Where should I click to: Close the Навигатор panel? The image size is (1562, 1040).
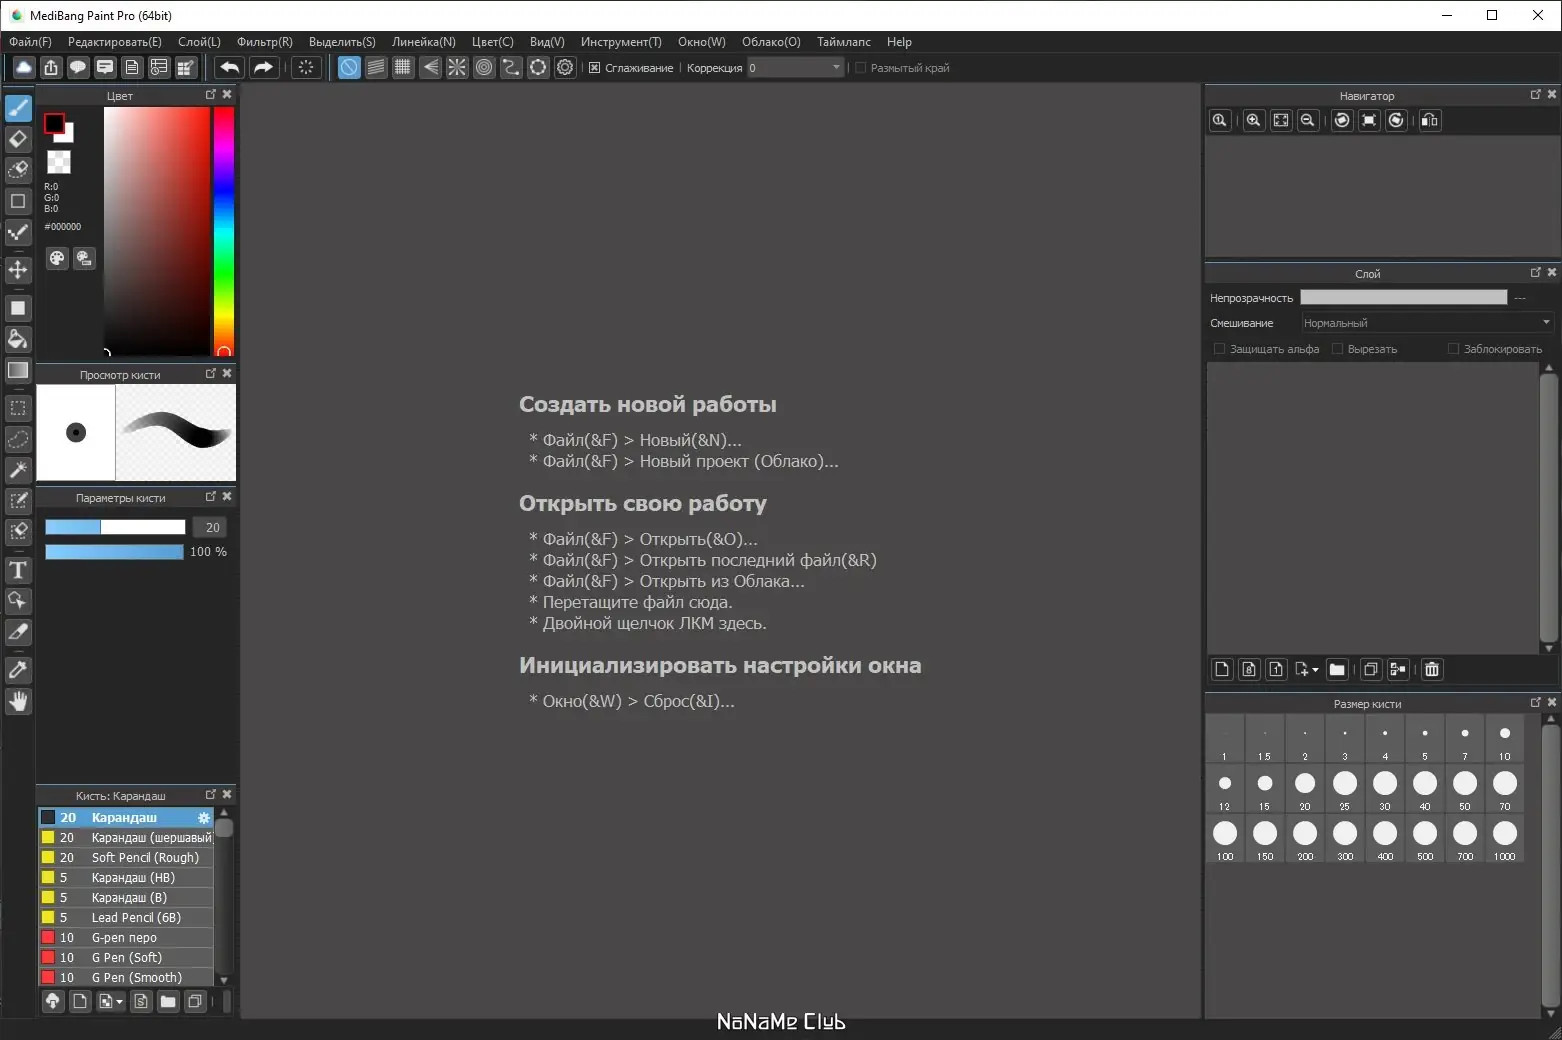click(x=1552, y=94)
